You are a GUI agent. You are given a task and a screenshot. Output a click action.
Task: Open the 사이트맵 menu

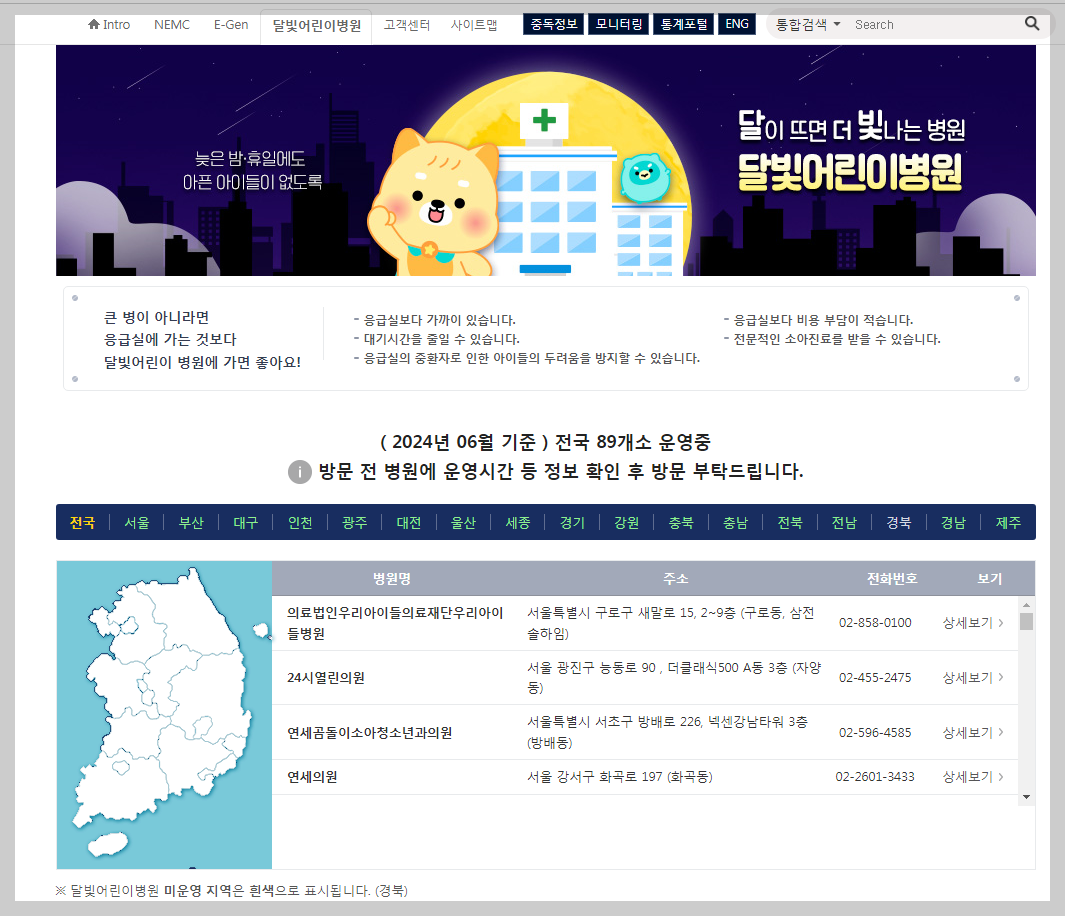pyautogui.click(x=474, y=24)
